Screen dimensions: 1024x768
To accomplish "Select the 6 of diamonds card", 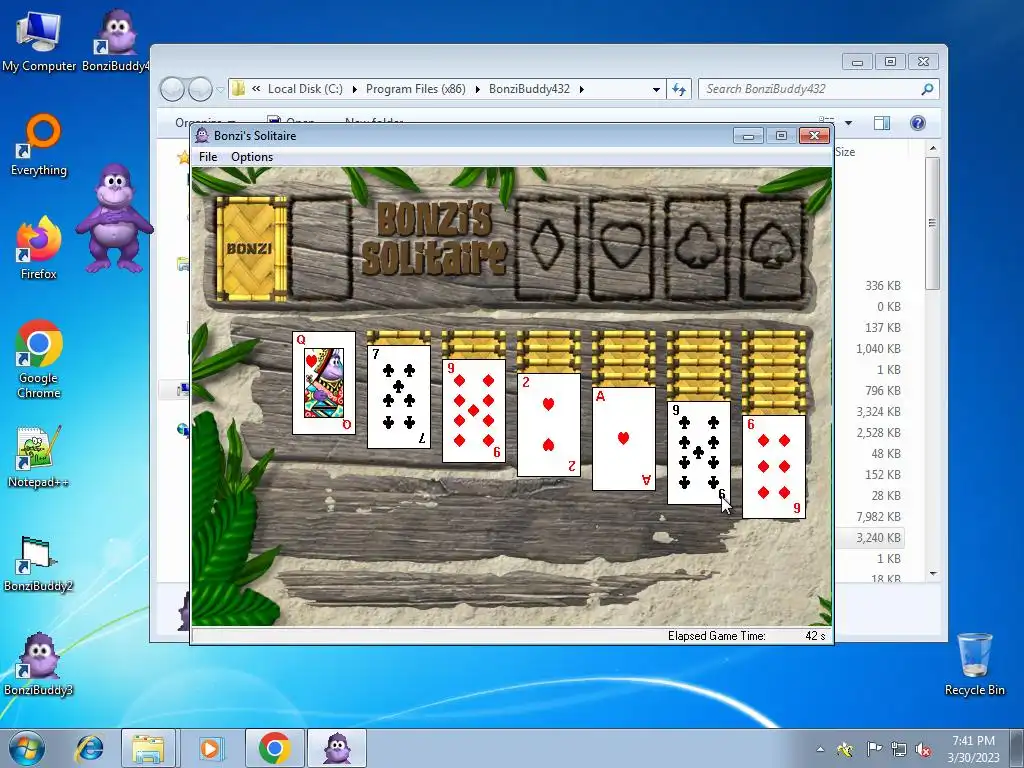I will pos(774,467).
